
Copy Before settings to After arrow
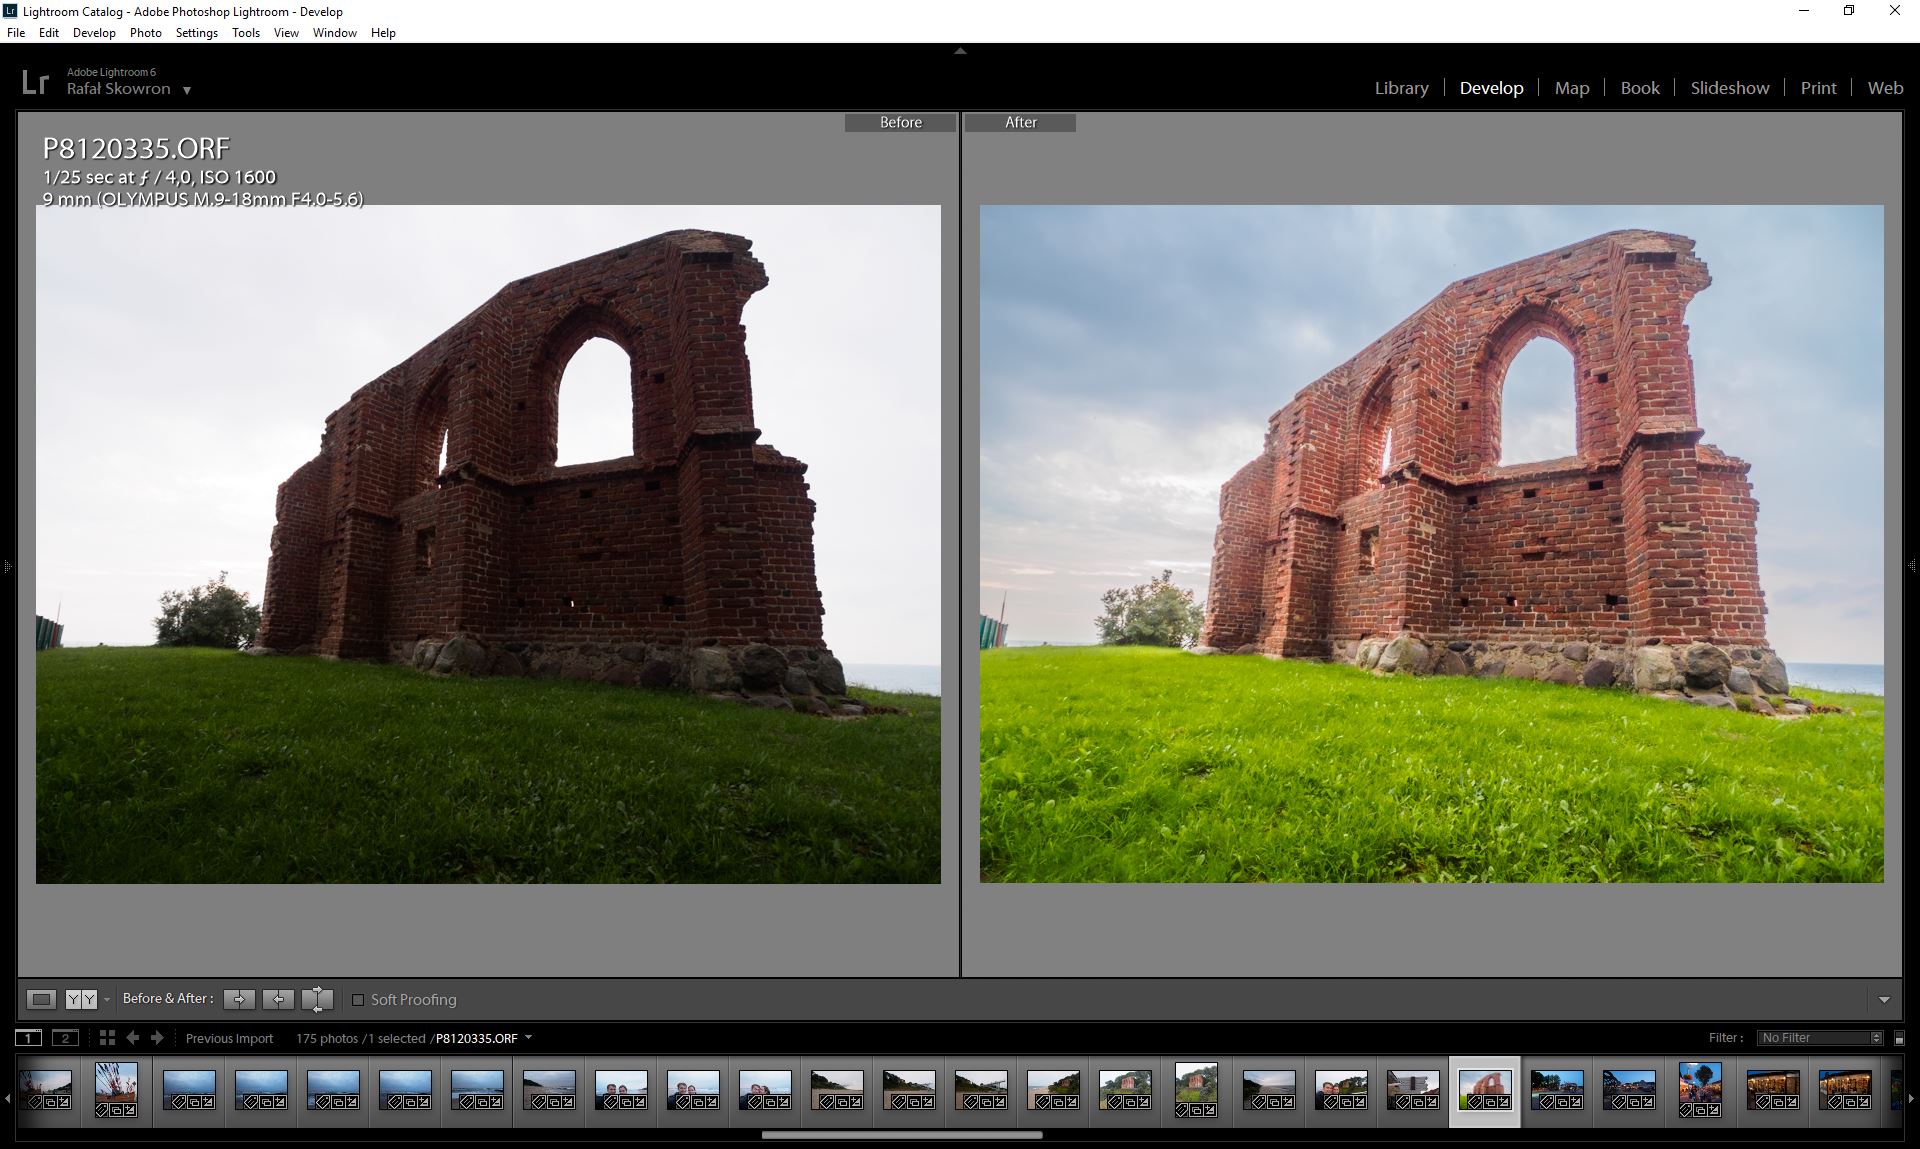(239, 999)
